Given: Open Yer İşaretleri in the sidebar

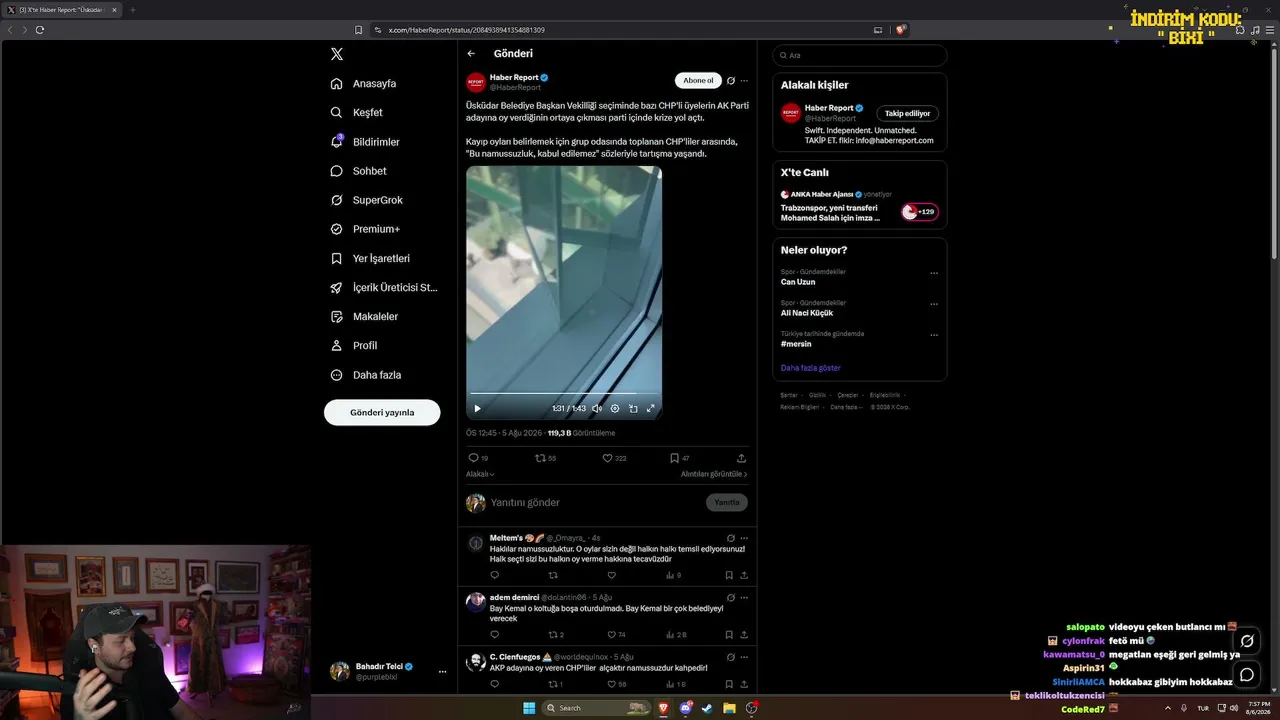Looking at the screenshot, I should coord(371,258).
